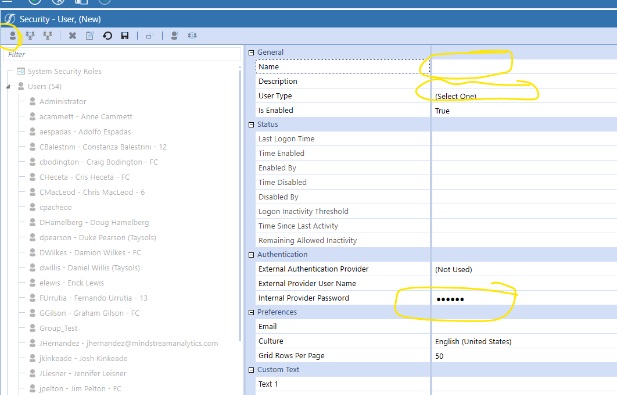The height and width of the screenshot is (395, 617).
Task: Click the Internal Provider Password field
Action: (524, 298)
